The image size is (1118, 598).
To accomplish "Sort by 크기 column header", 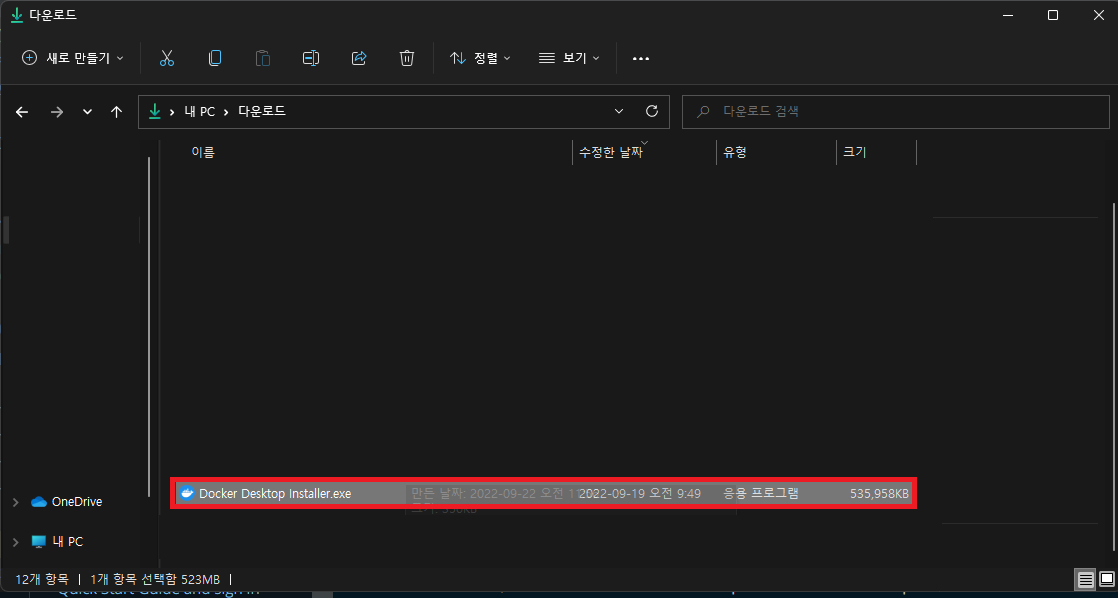I will pyautogui.click(x=855, y=153).
